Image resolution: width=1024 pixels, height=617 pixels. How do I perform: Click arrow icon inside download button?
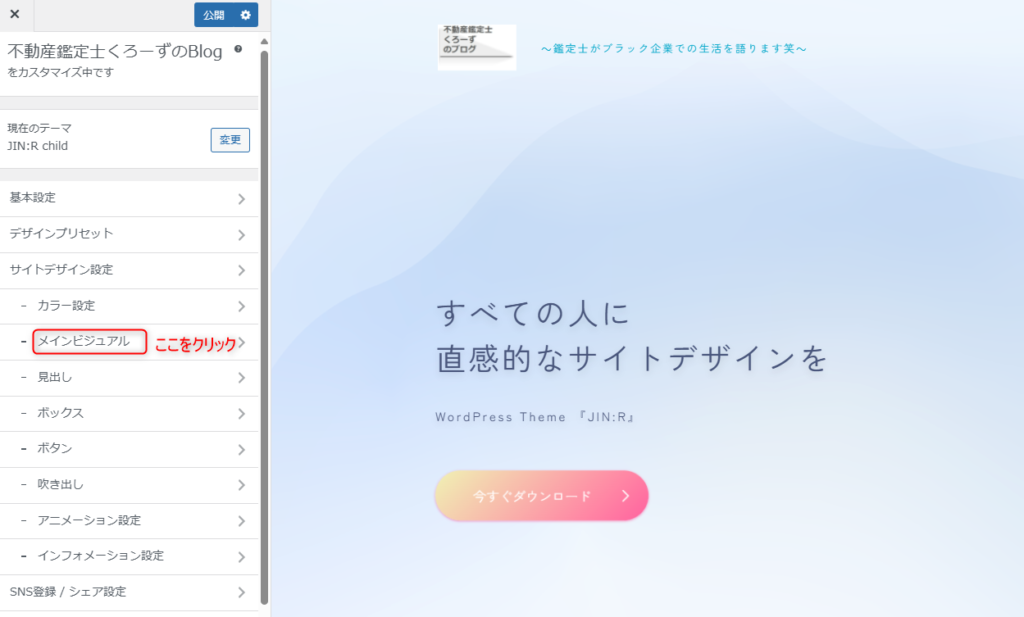coord(626,496)
